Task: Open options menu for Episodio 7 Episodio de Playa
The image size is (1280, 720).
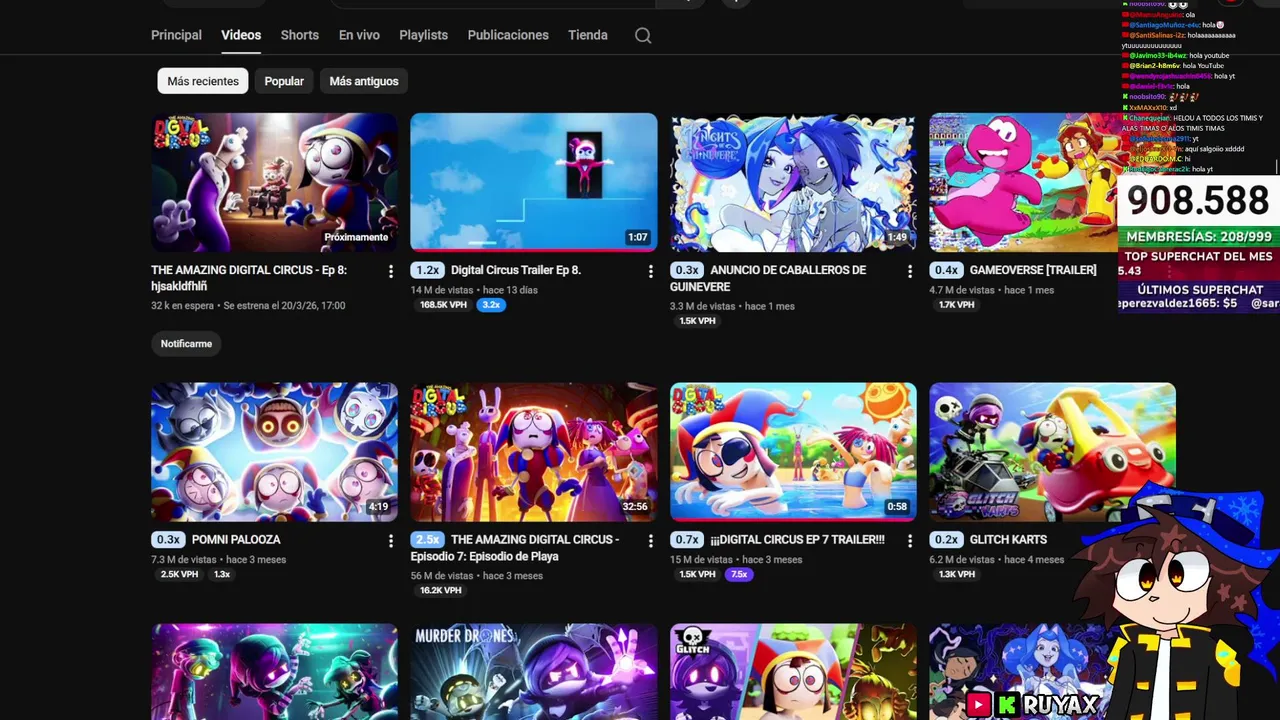Action: (651, 541)
